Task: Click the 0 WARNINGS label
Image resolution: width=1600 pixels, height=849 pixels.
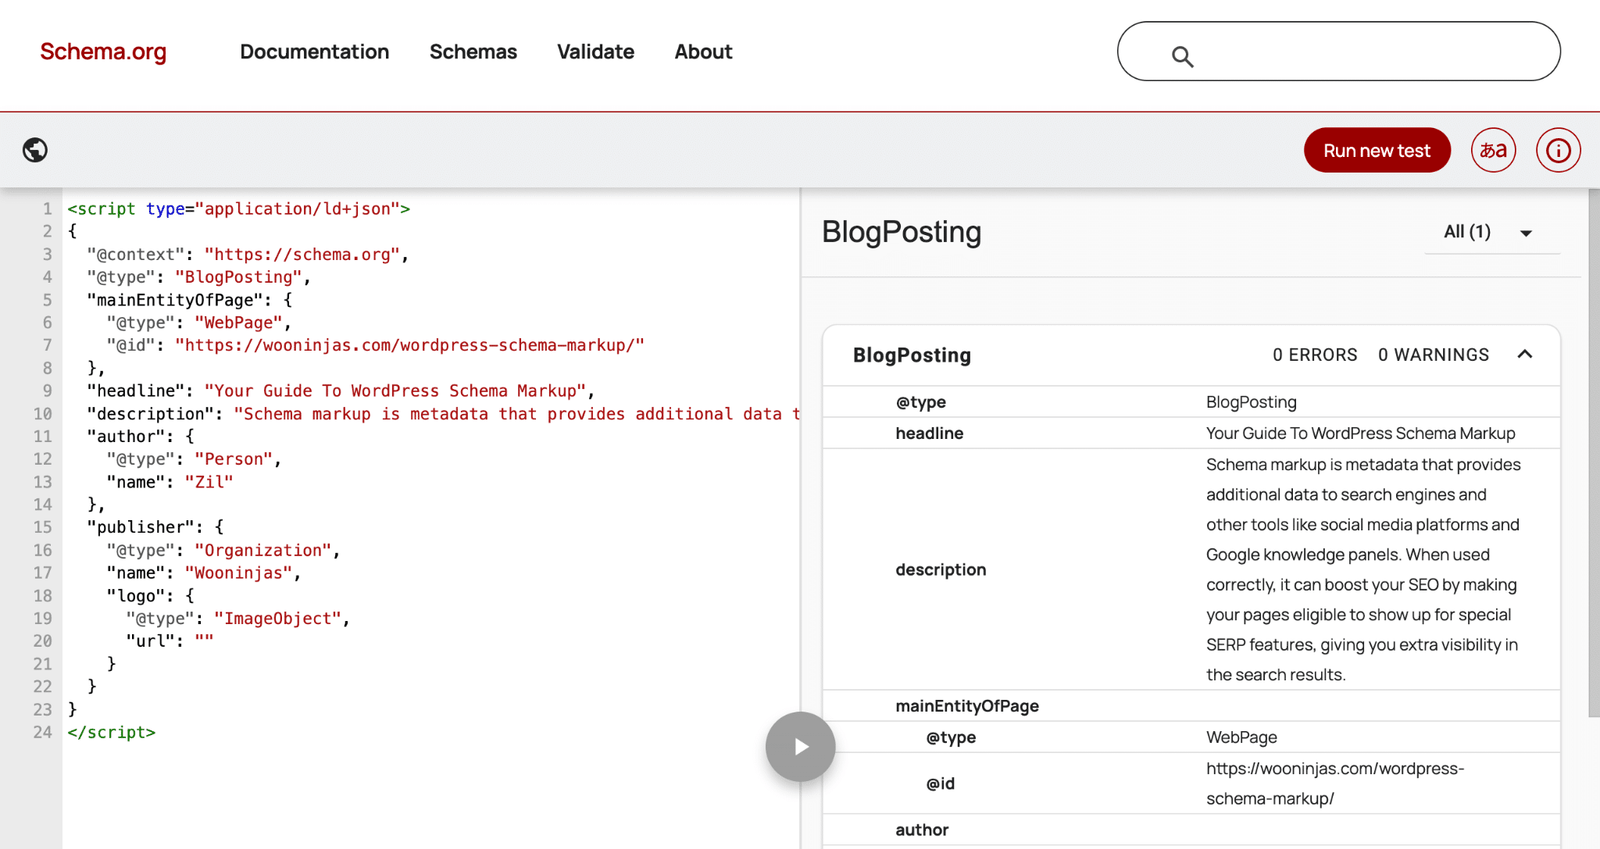Action: click(1433, 355)
